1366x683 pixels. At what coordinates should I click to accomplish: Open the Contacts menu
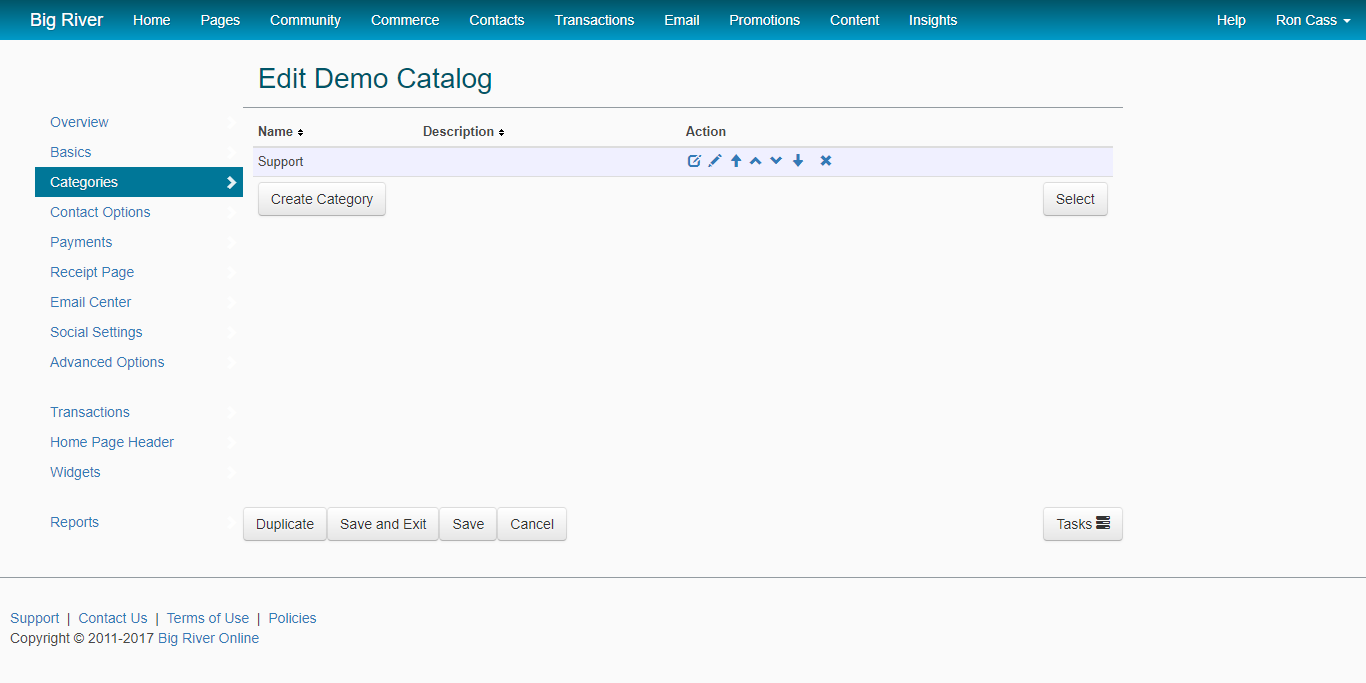point(497,20)
